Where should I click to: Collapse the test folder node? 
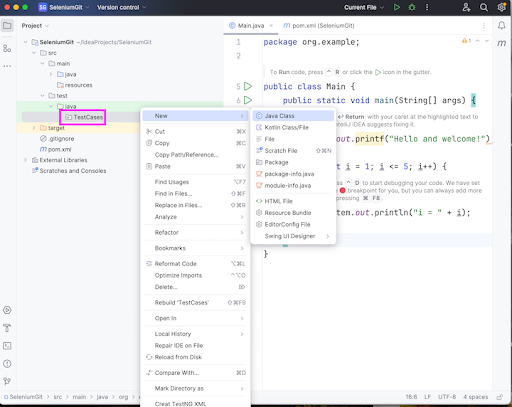tap(42, 96)
